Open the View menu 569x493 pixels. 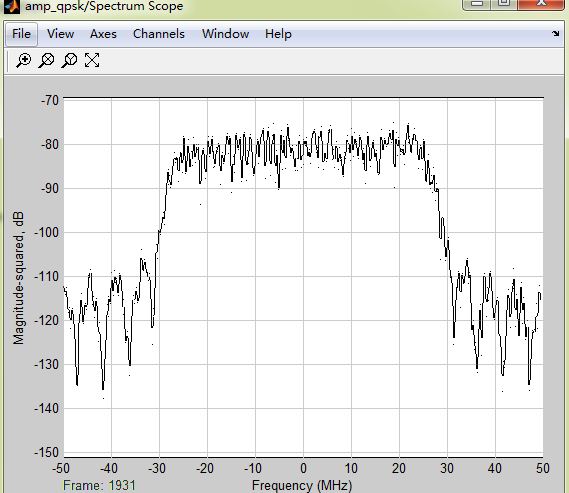click(60, 34)
